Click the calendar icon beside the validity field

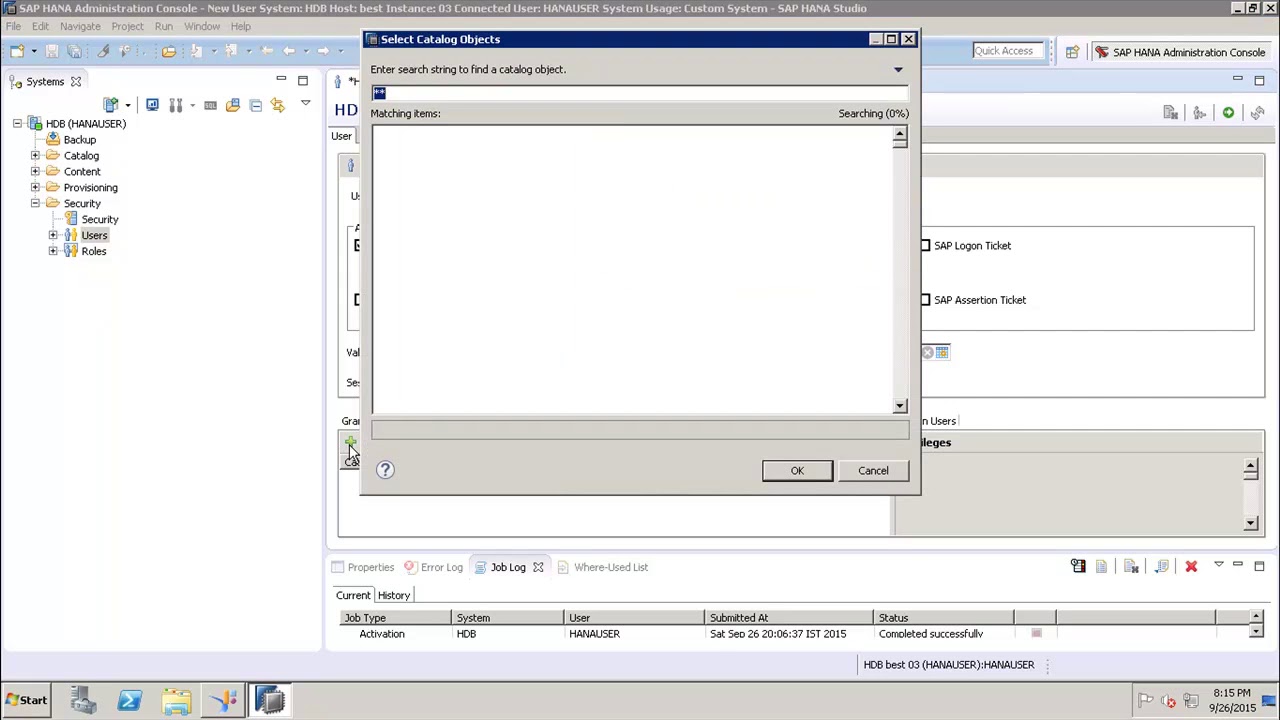coord(942,352)
